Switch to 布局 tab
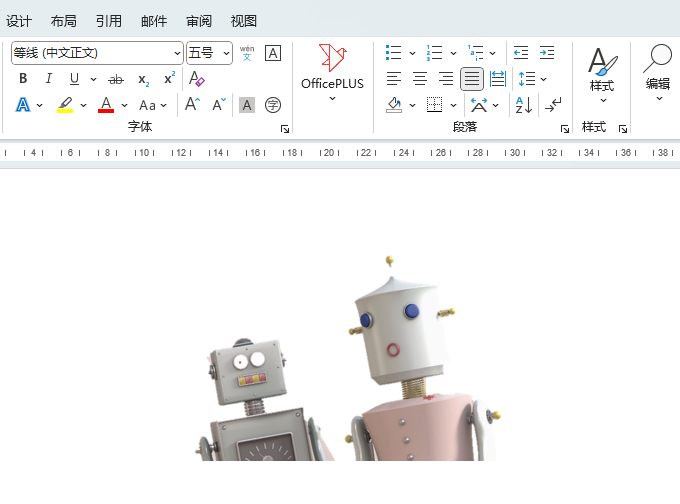Image resolution: width=680 pixels, height=504 pixels. [64, 21]
